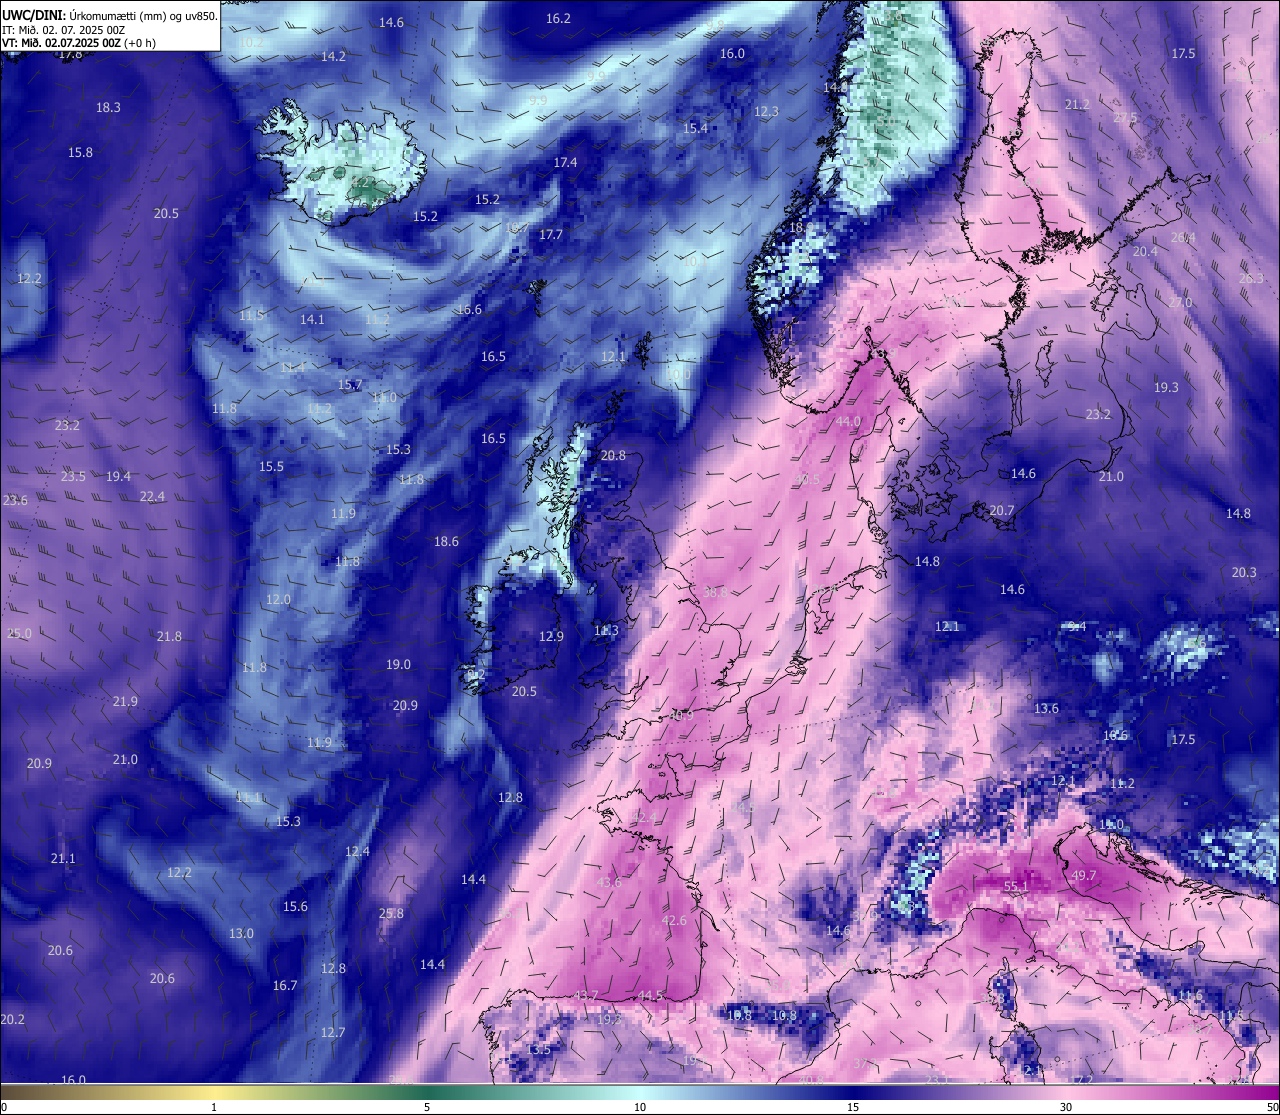Click the color scale label 15
Image resolution: width=1280 pixels, height=1115 pixels.
(853, 1107)
